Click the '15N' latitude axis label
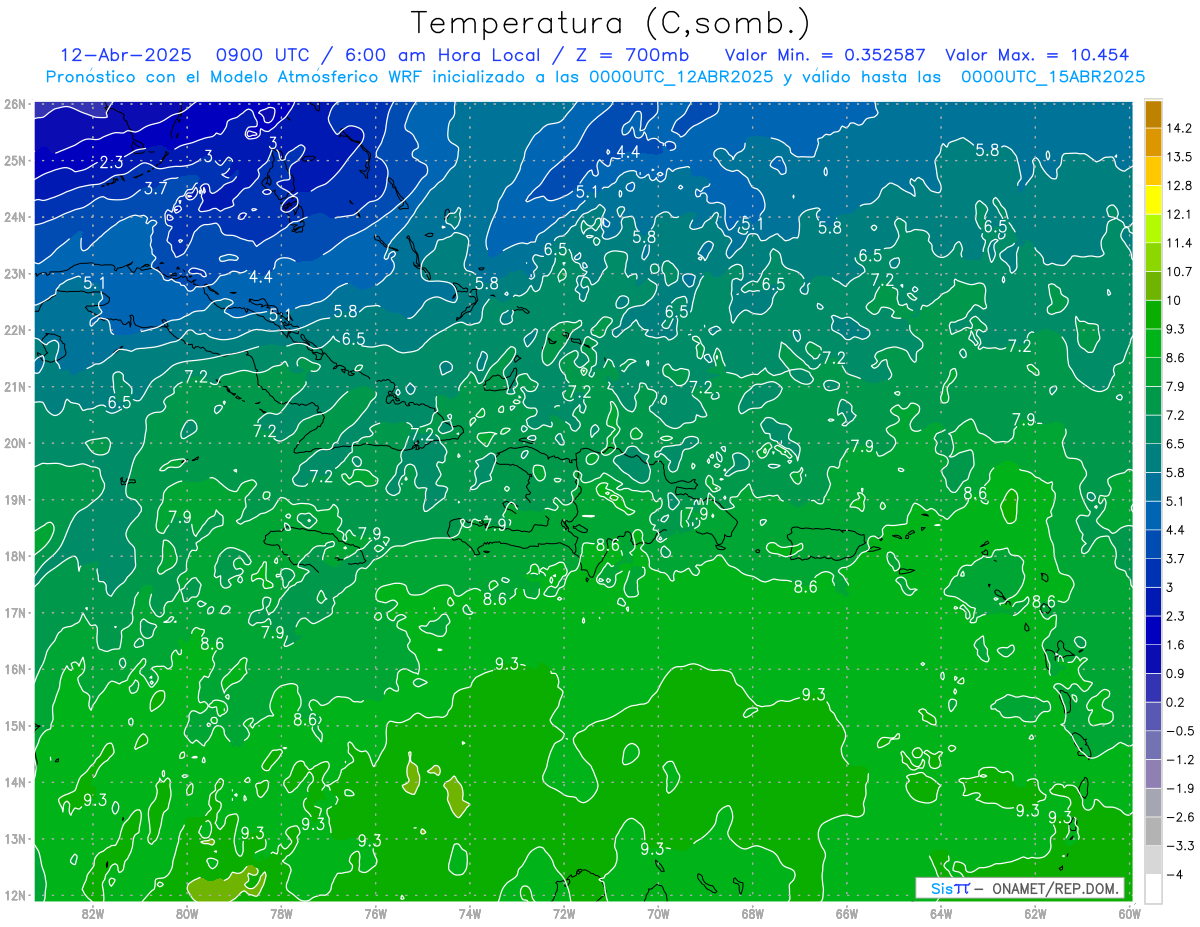The image size is (1200, 927). [14, 725]
